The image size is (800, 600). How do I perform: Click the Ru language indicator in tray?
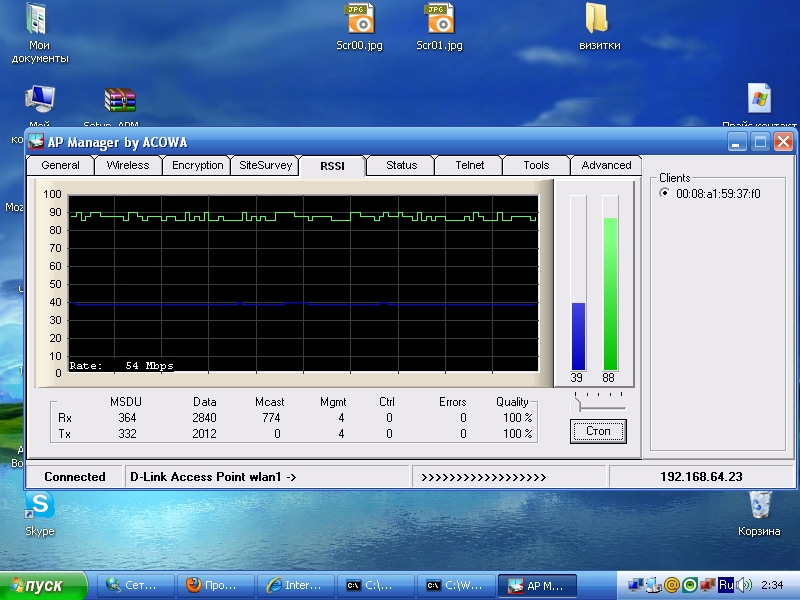(727, 585)
